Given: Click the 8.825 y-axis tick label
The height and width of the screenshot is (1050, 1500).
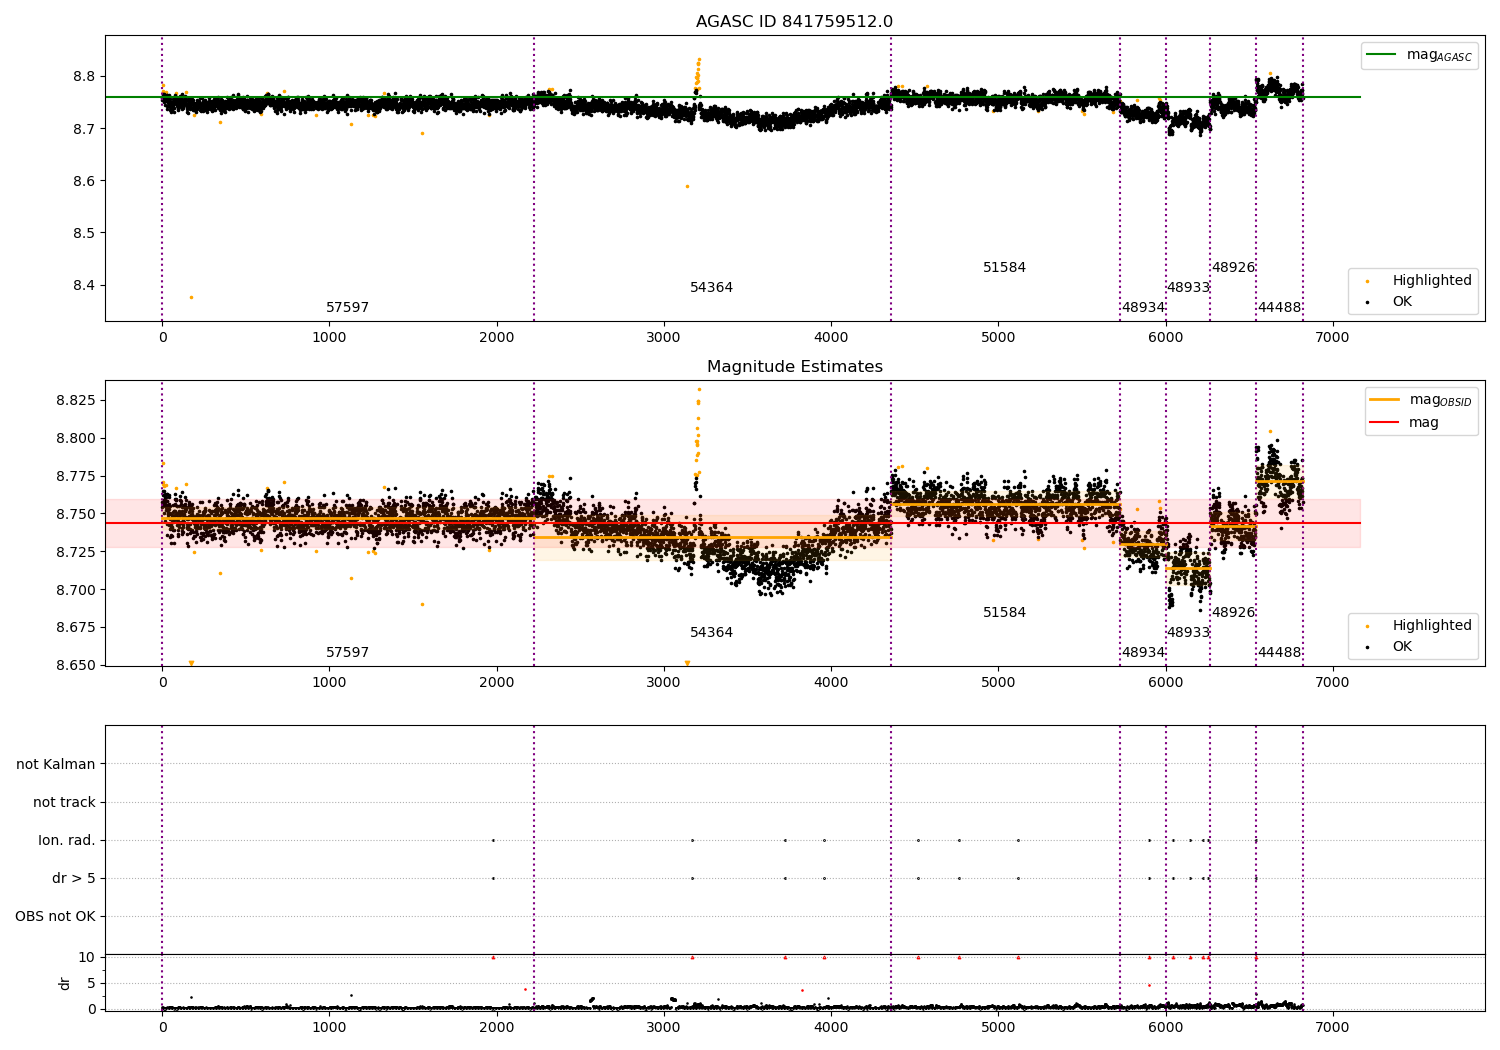Looking at the screenshot, I should pyautogui.click(x=76, y=400).
